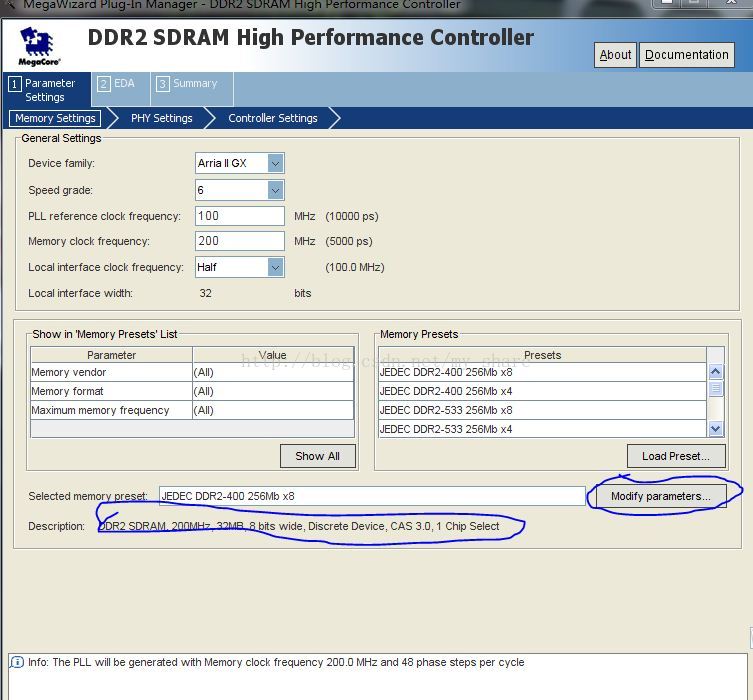Switch to the Summary tab
The image size is (753, 700).
(x=192, y=89)
